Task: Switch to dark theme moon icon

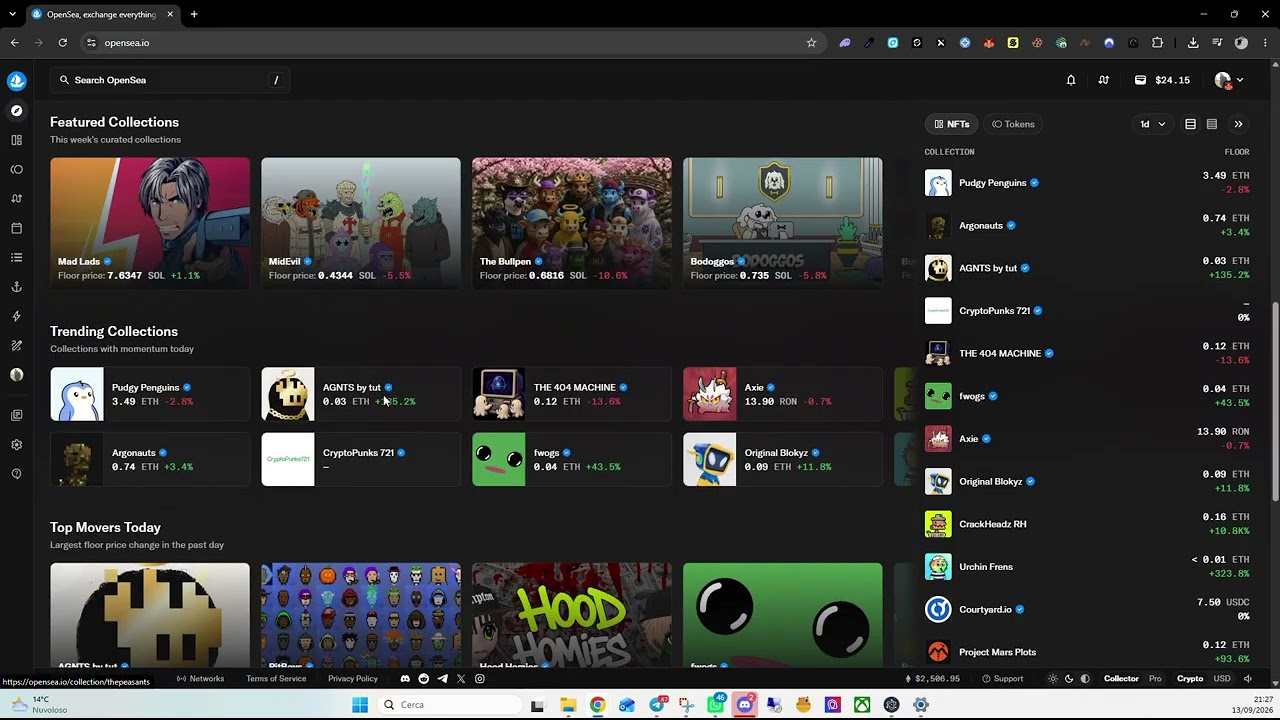Action: point(1069,679)
